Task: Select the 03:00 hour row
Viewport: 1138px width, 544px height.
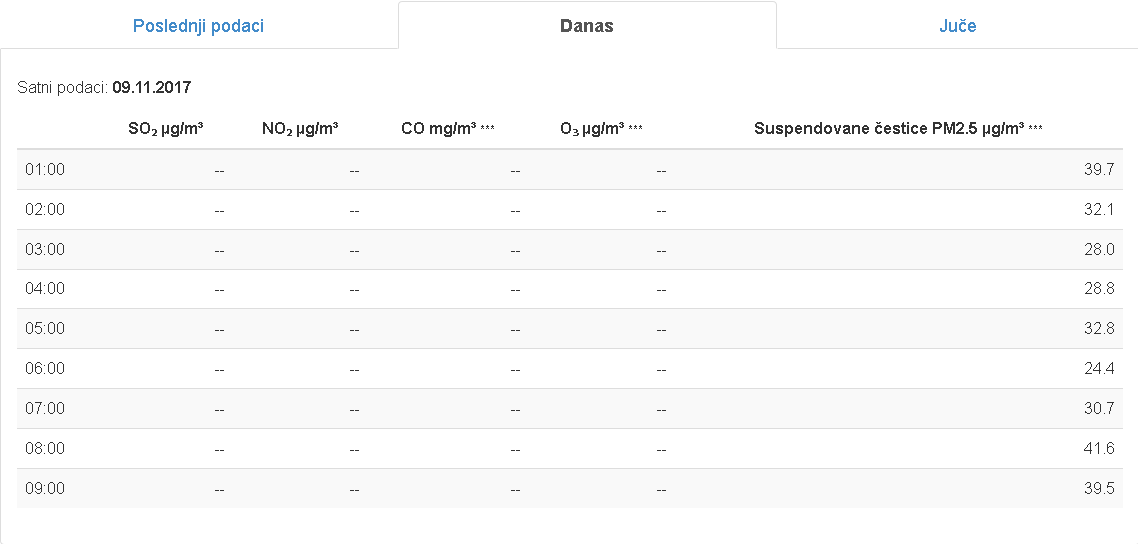Action: pos(570,250)
